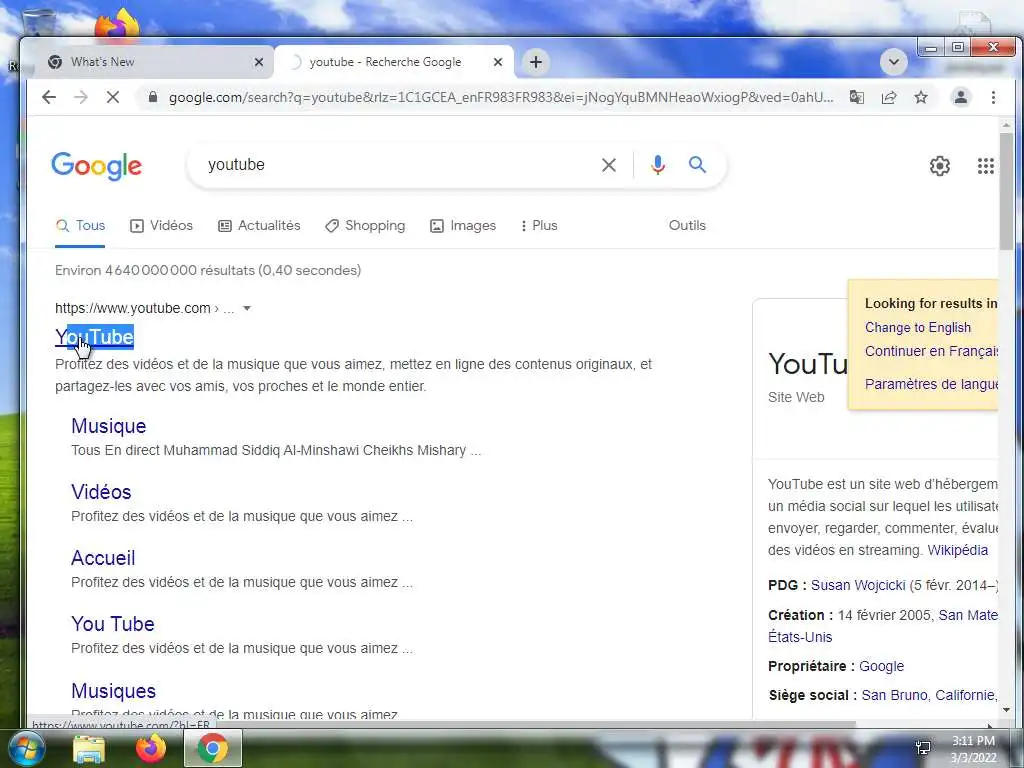Start voice search with microphone icon
The height and width of the screenshot is (768, 1024).
(658, 165)
